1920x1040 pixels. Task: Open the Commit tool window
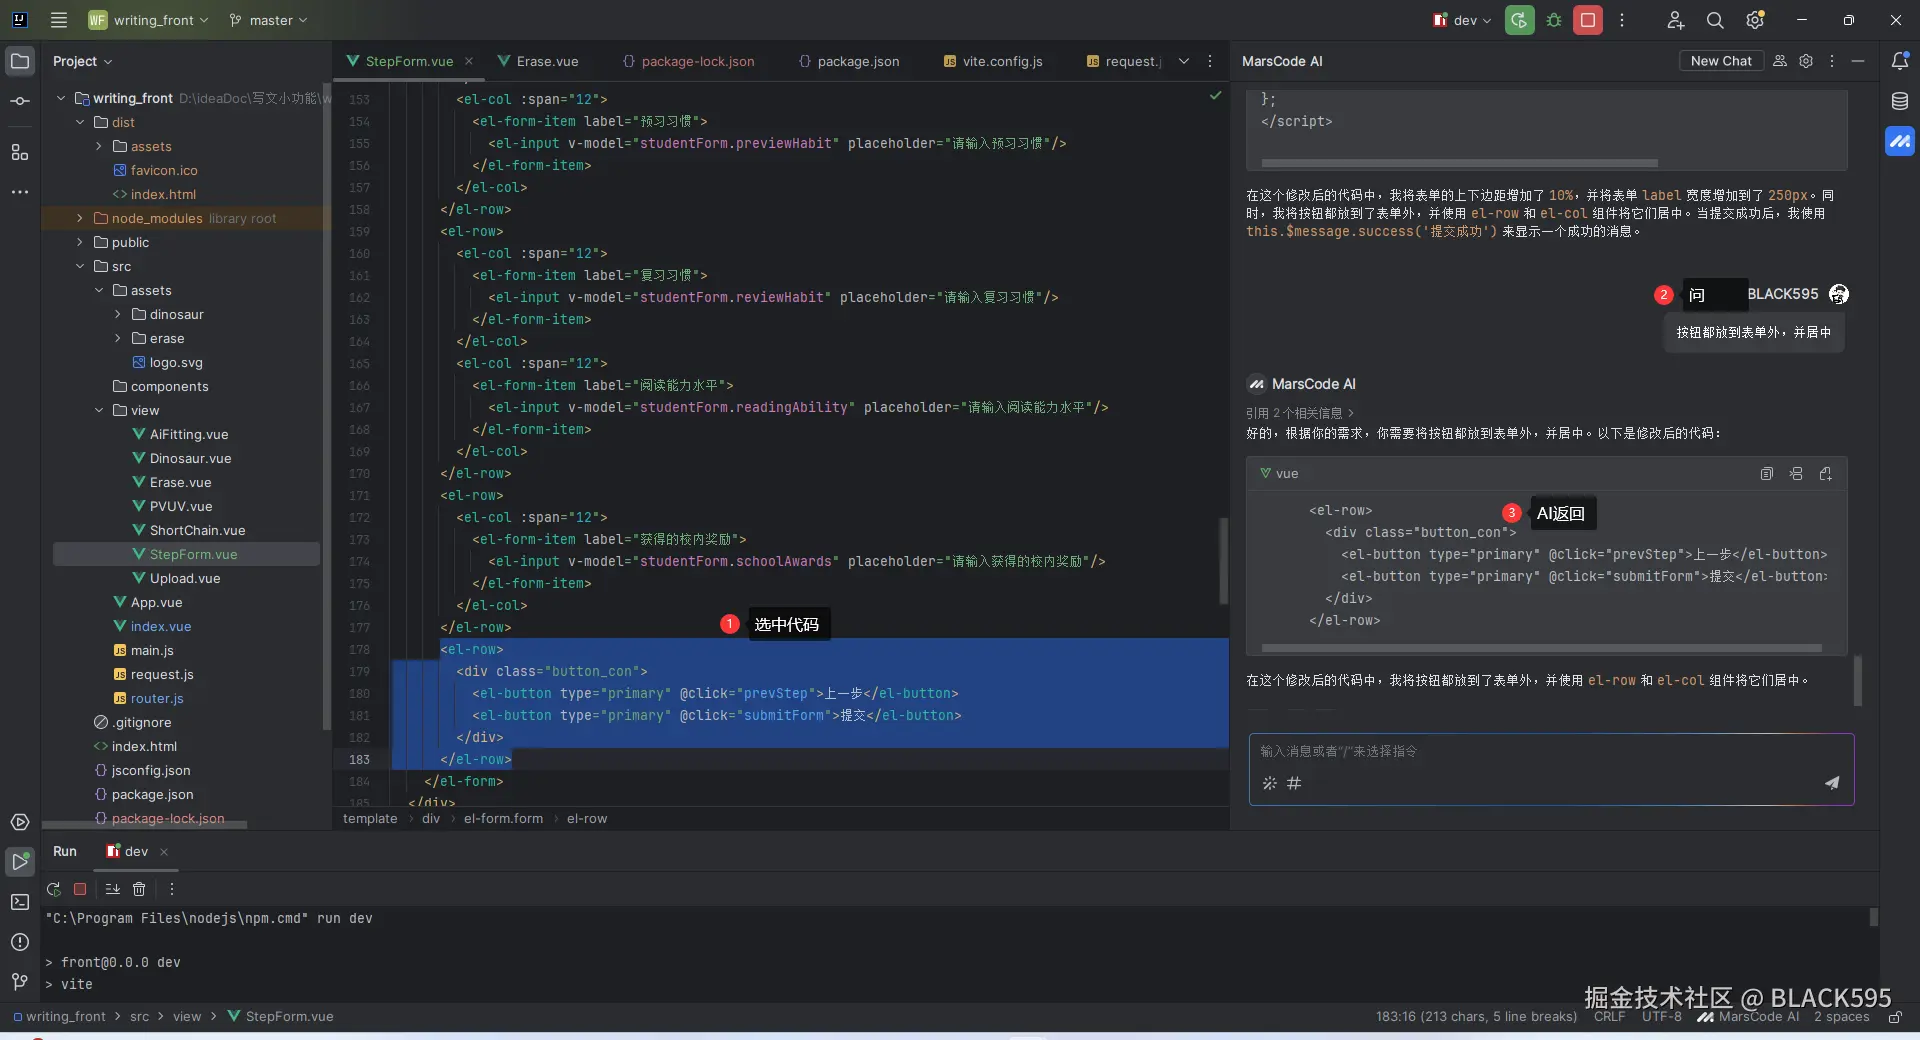click(20, 101)
